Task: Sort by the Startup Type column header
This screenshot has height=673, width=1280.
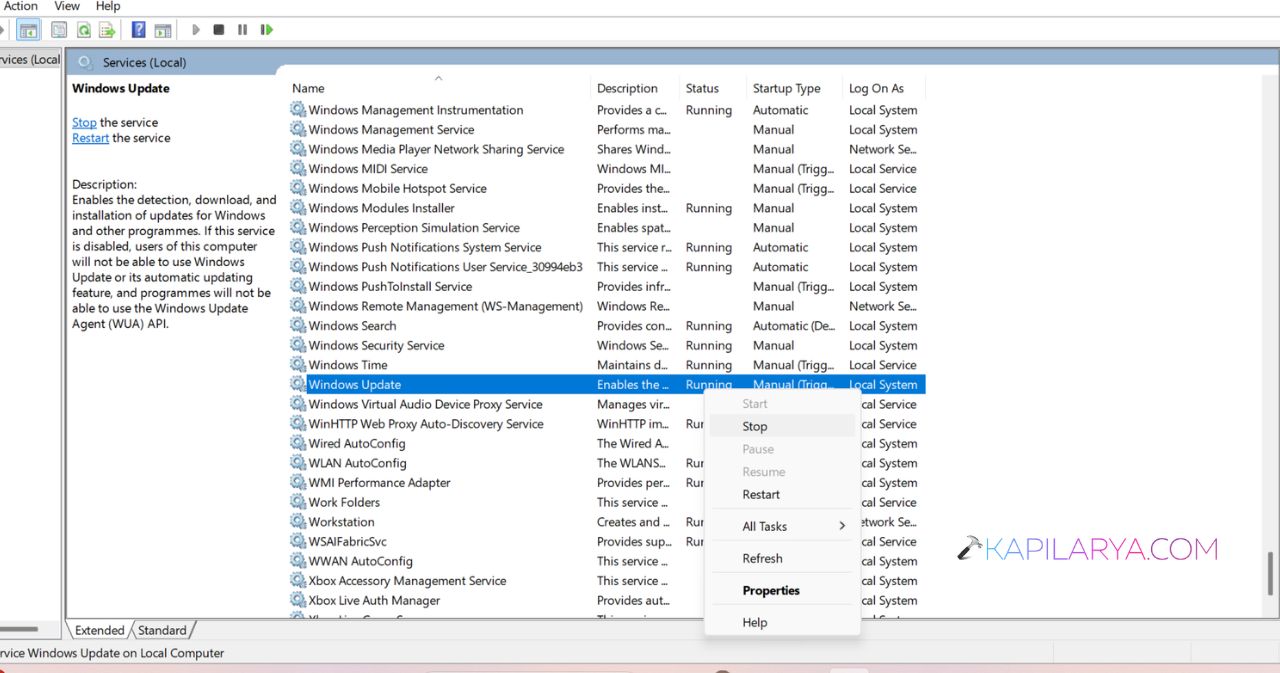Action: point(794,88)
